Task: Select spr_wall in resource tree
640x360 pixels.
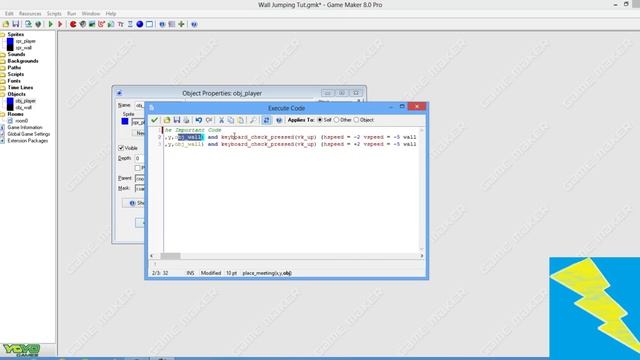Action: 24,48
